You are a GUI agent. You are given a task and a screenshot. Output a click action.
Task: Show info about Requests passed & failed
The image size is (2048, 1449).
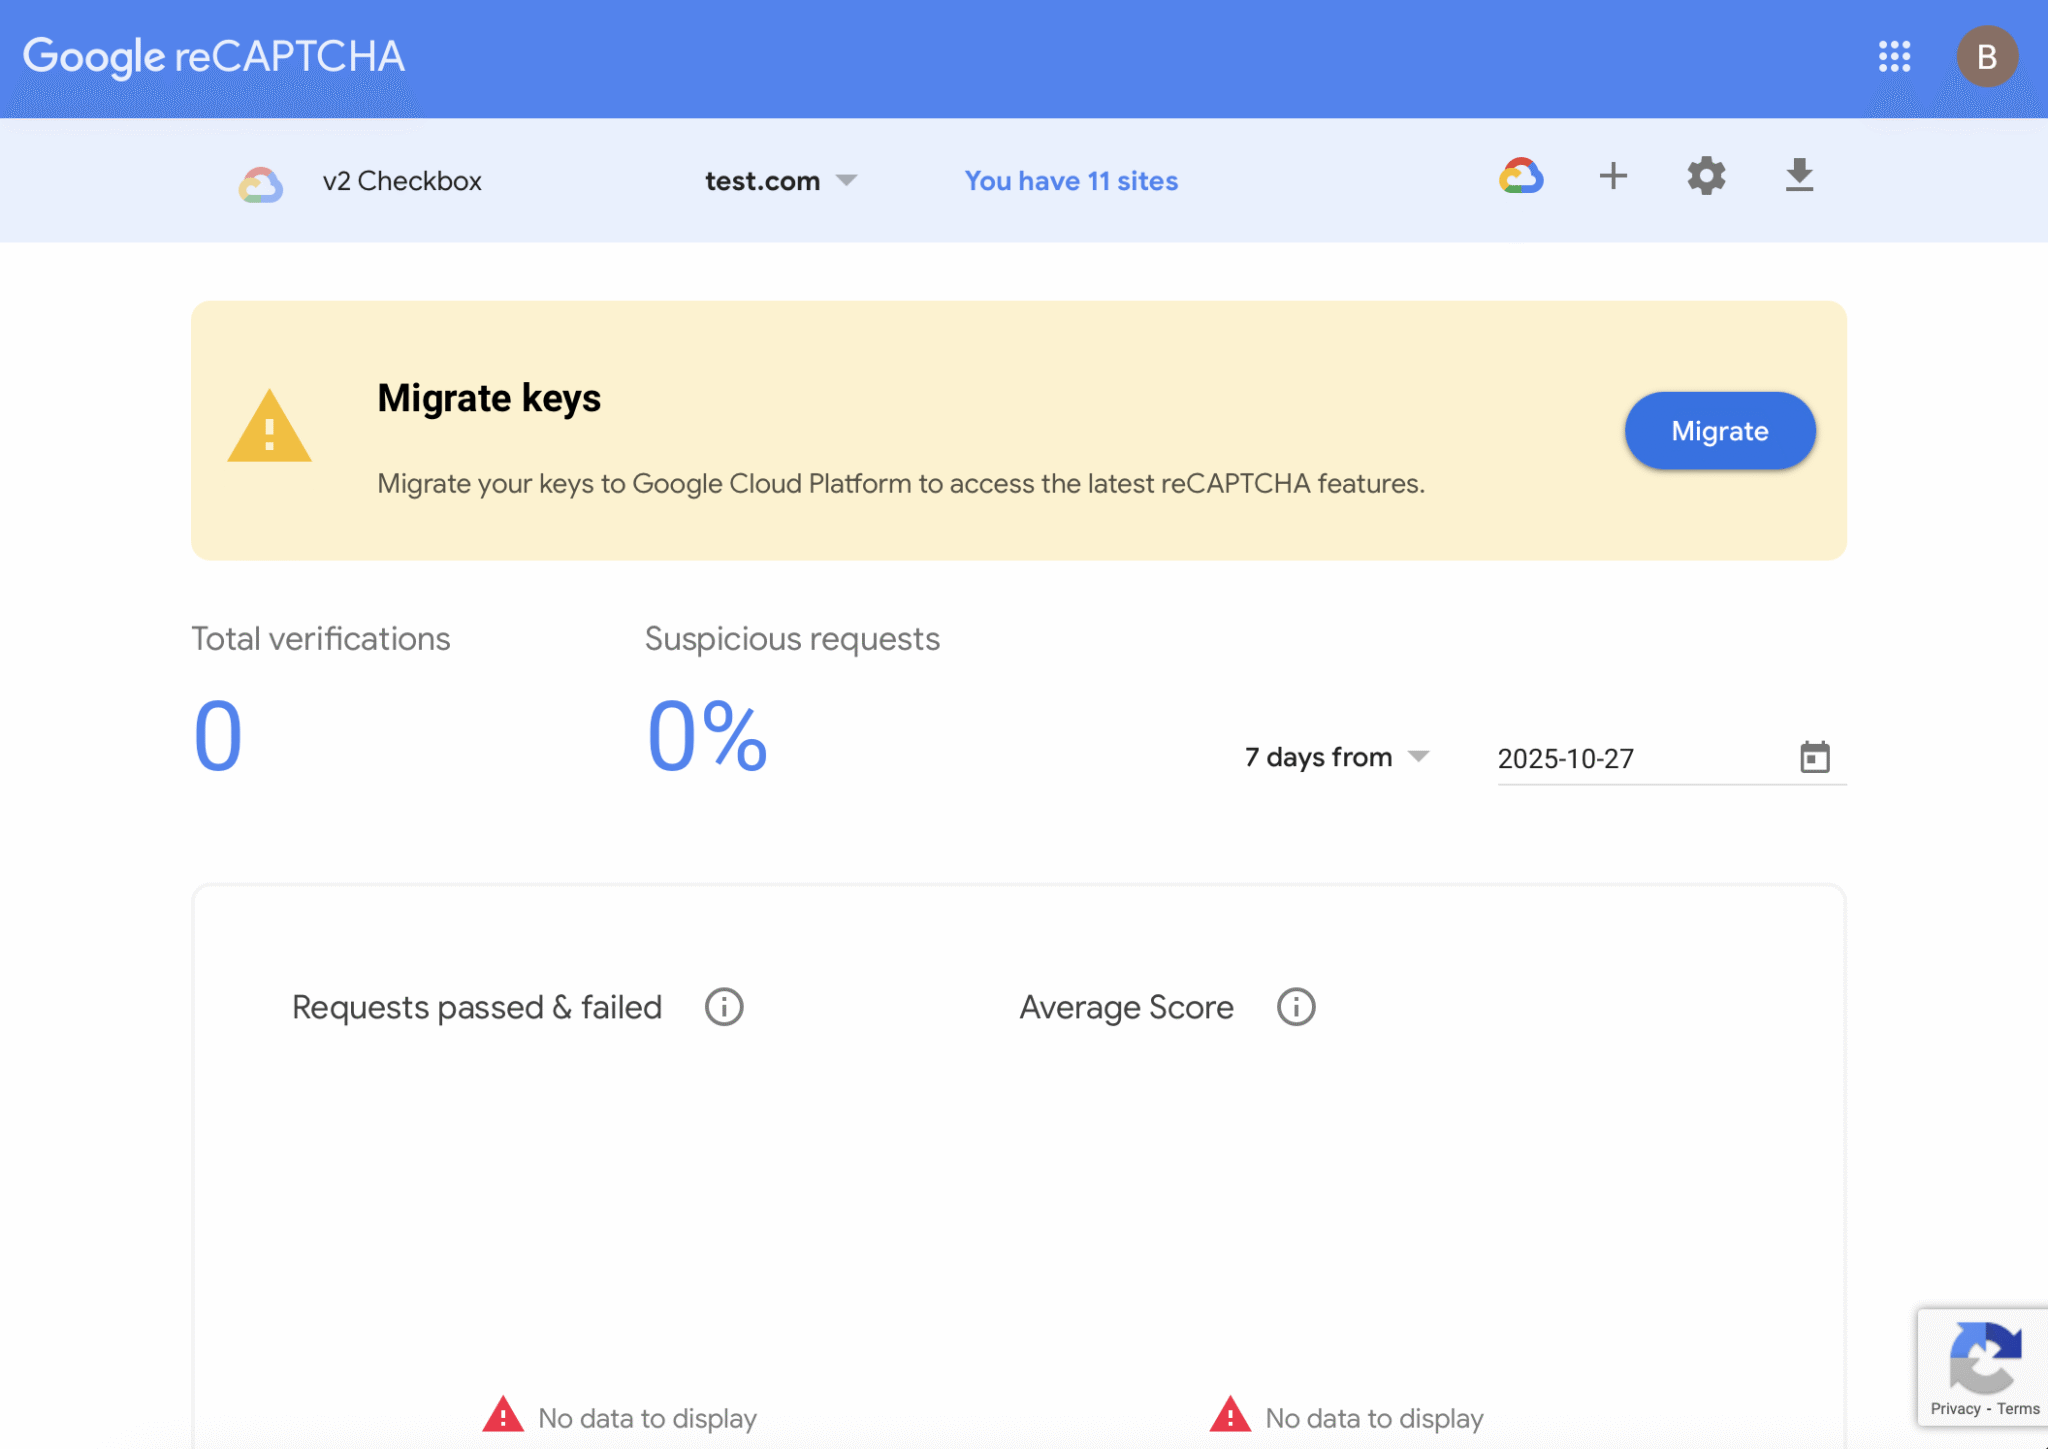[x=723, y=1007]
